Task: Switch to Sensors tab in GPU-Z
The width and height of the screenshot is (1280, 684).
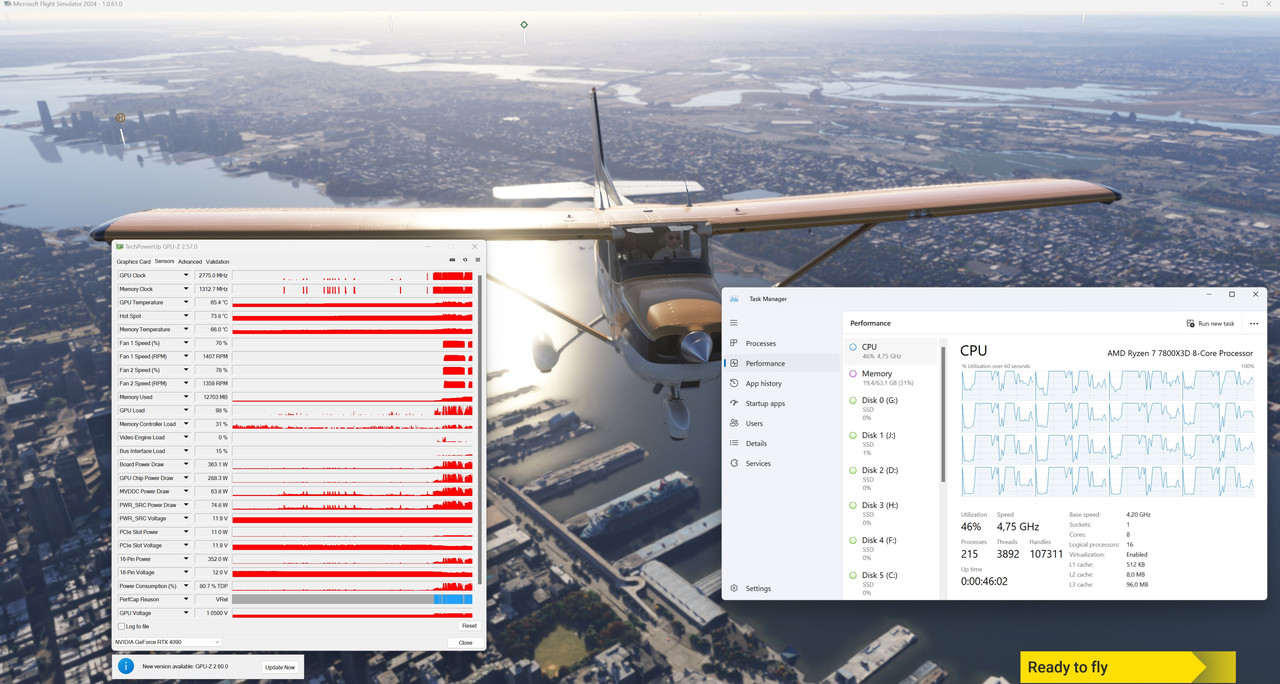Action: [164, 261]
